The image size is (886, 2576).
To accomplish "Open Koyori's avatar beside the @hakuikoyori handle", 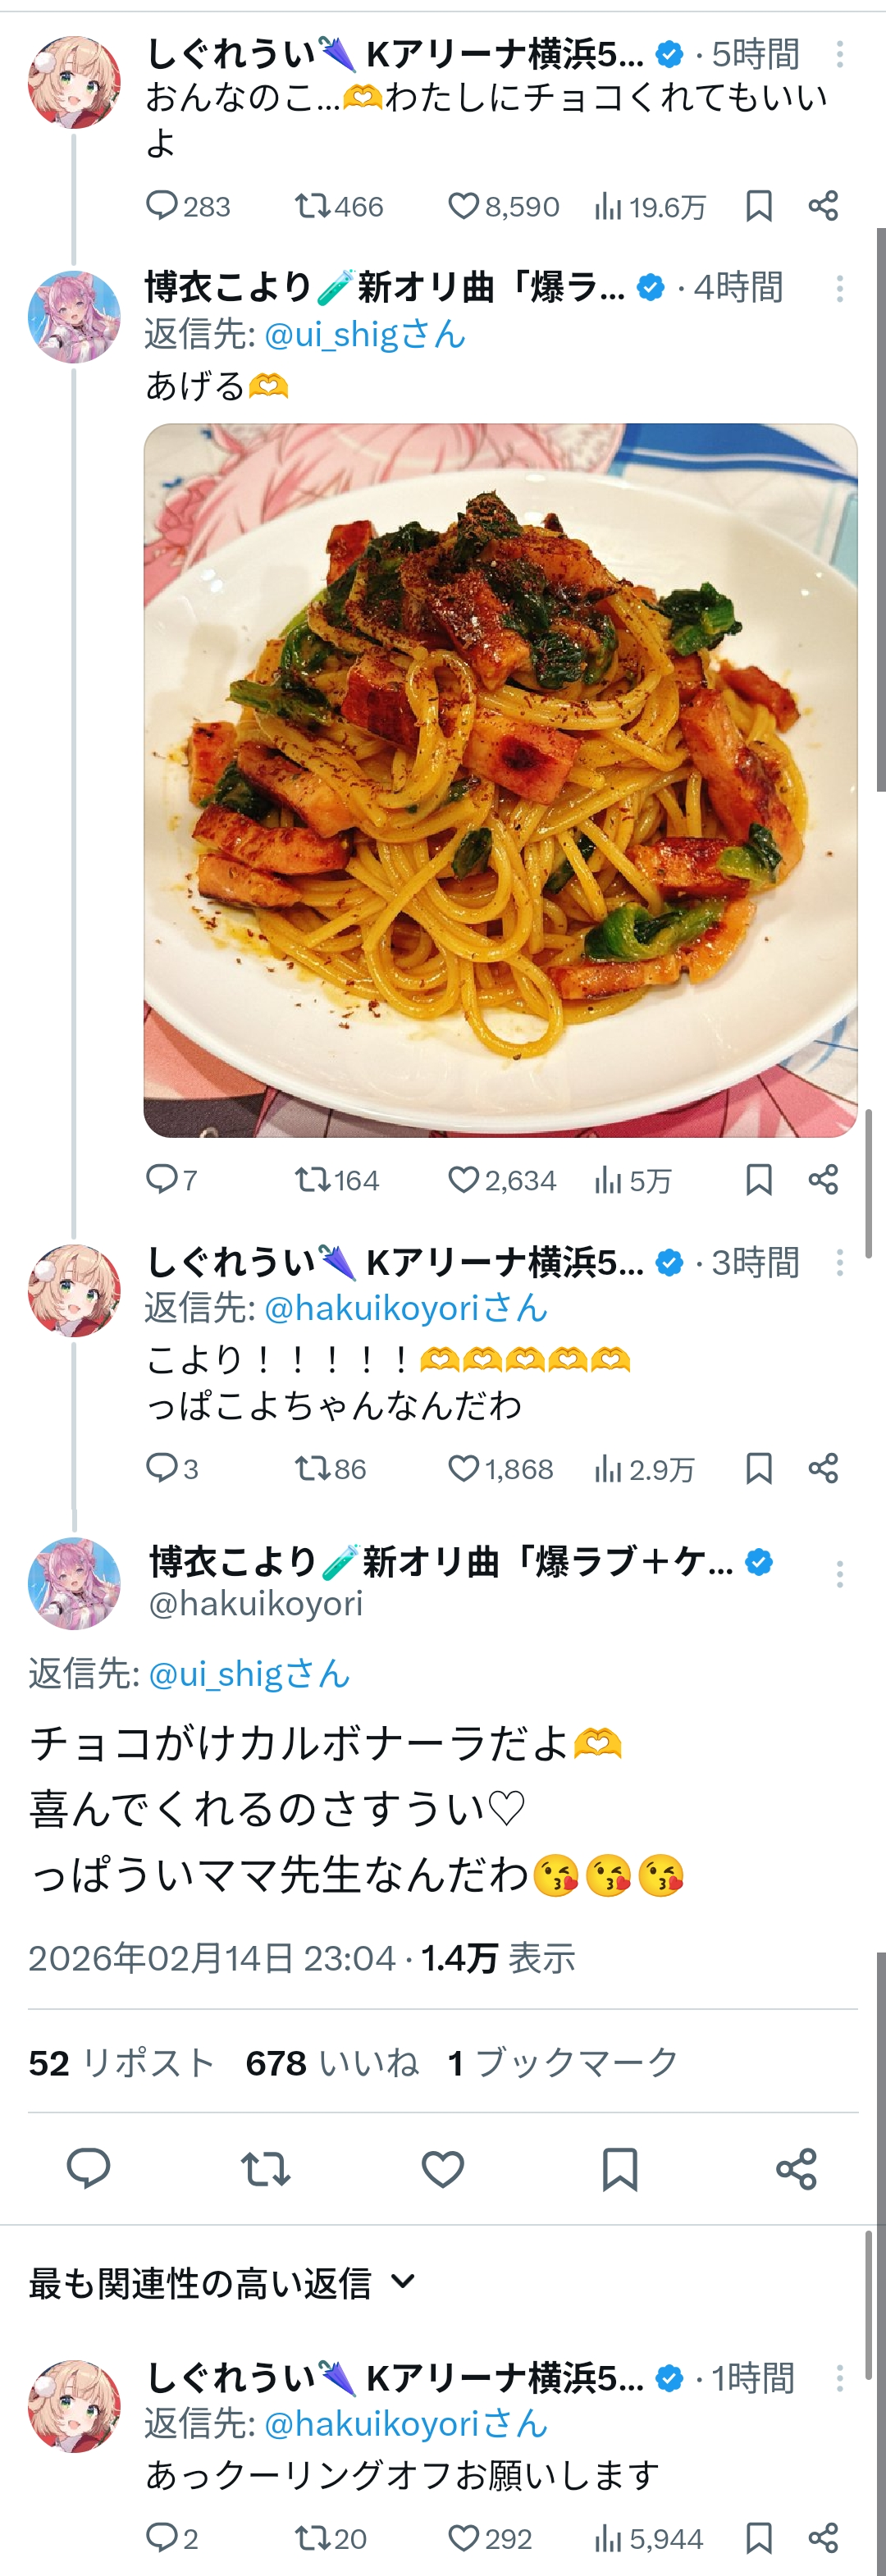I will pos(74,1583).
